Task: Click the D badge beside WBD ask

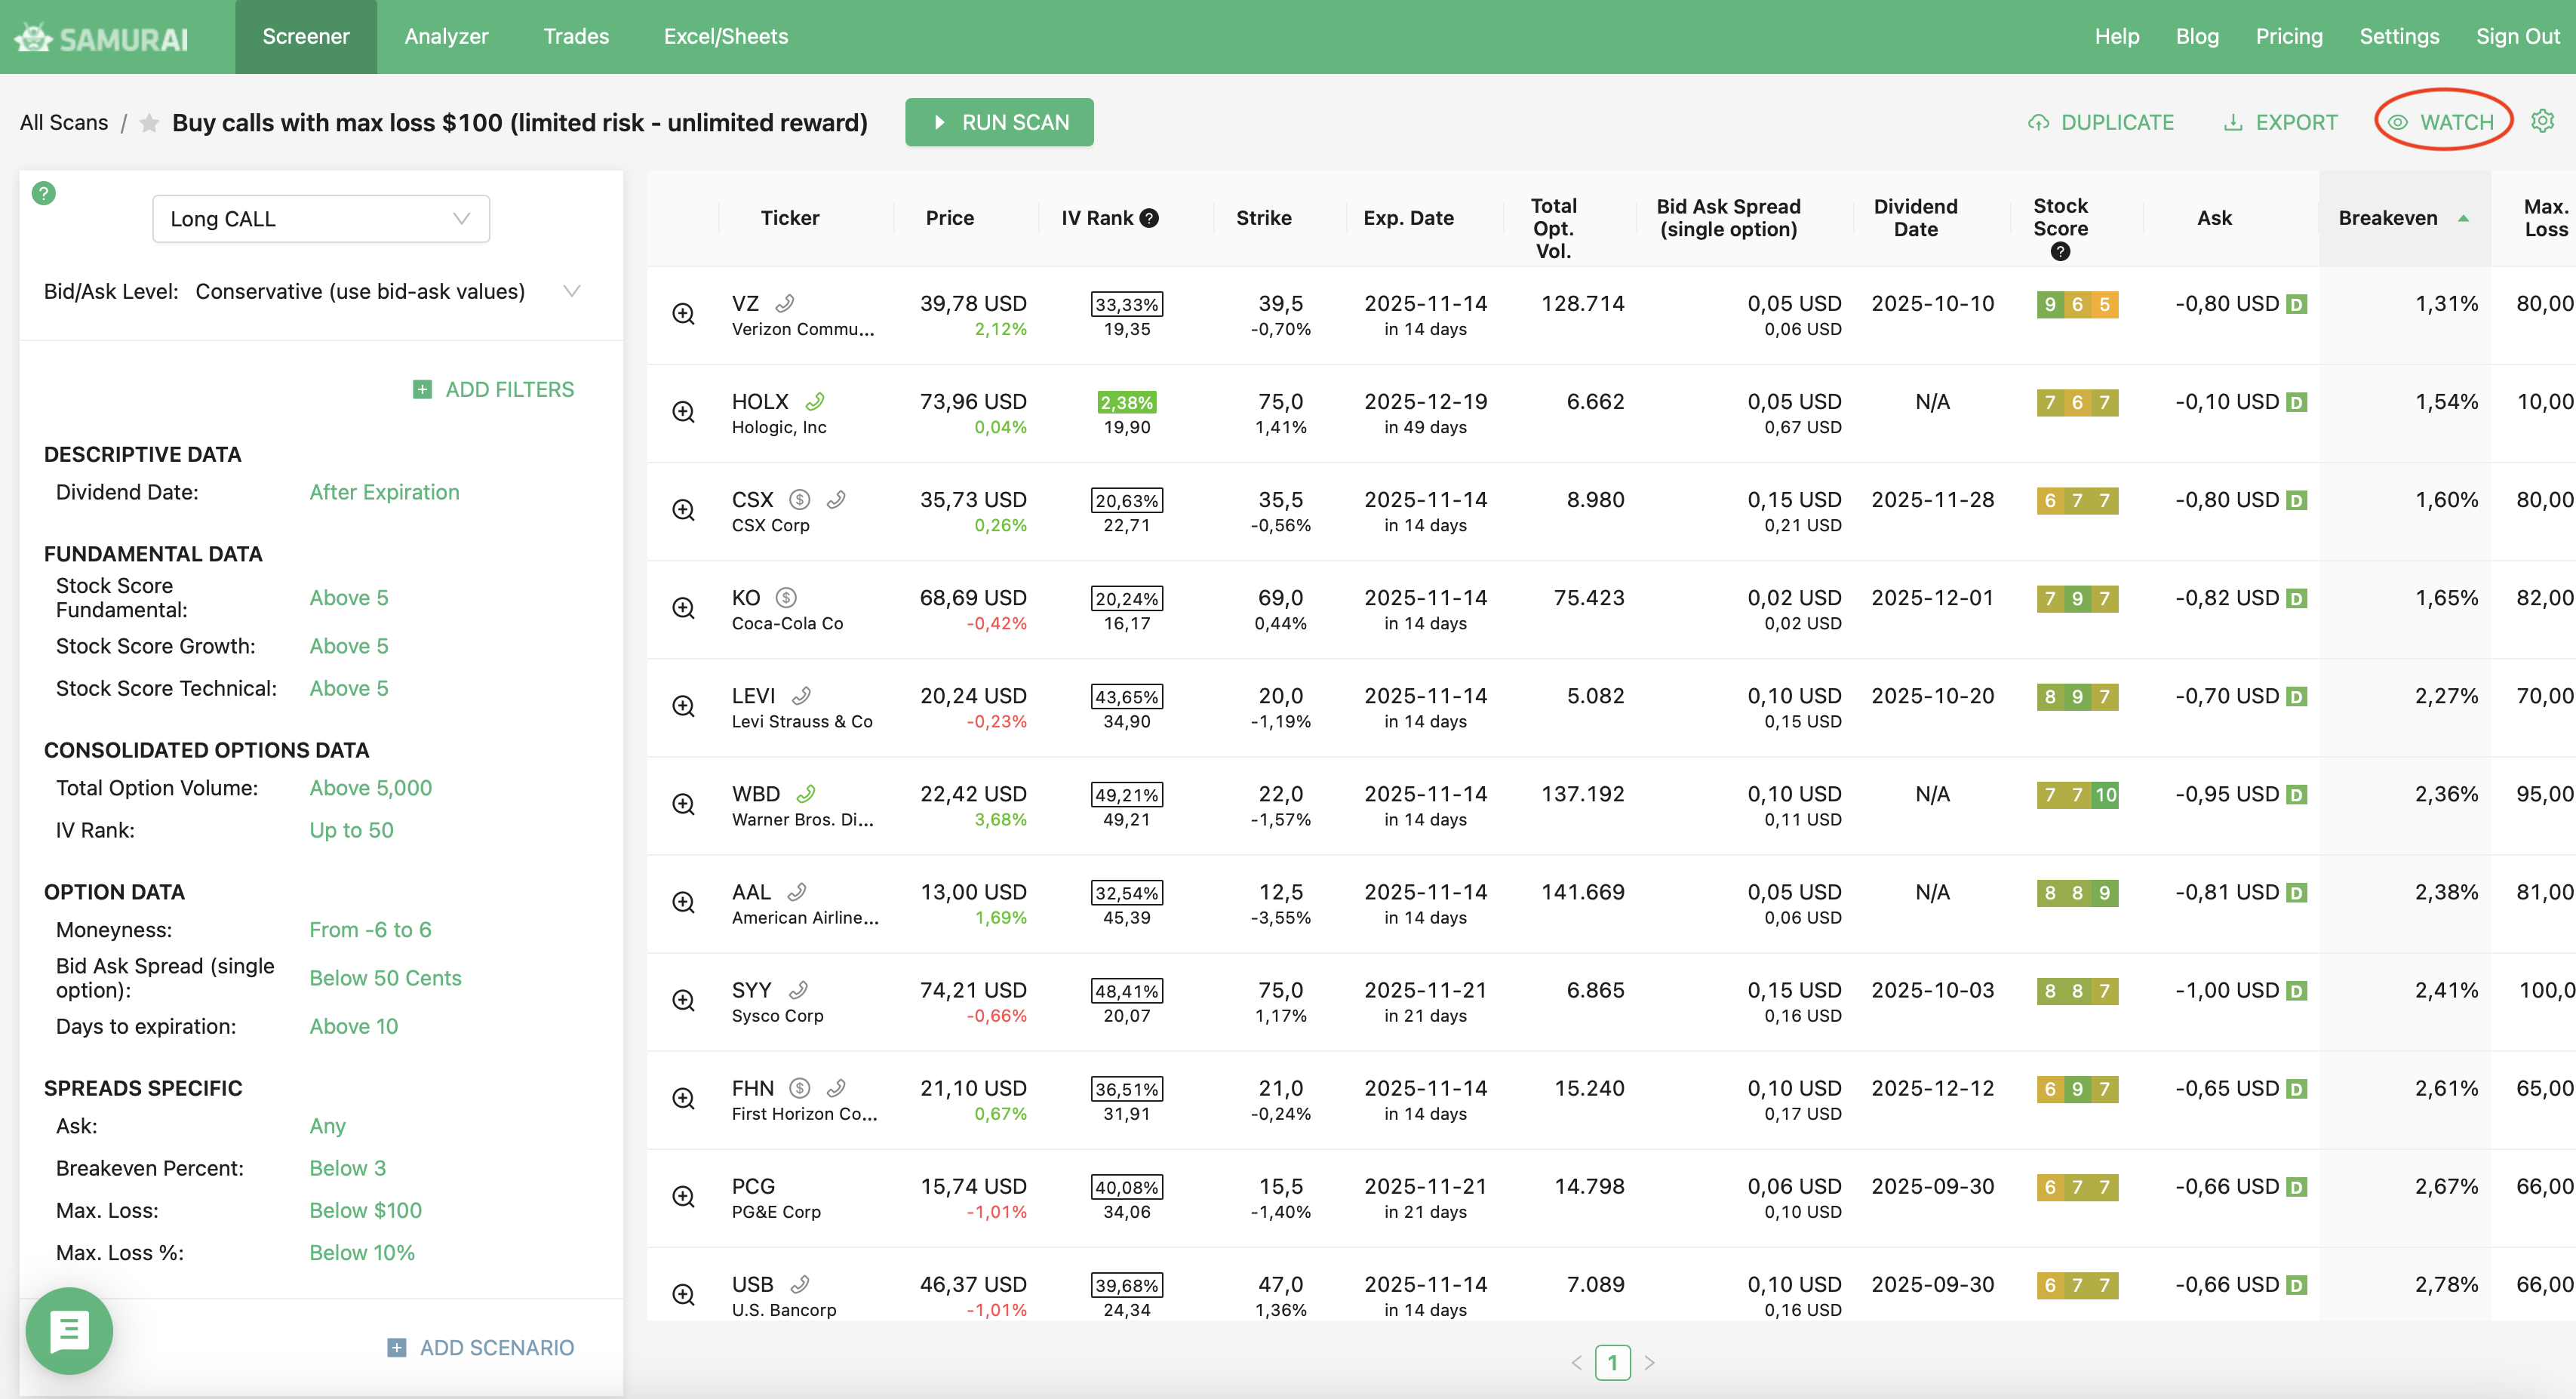Action: tap(2297, 795)
